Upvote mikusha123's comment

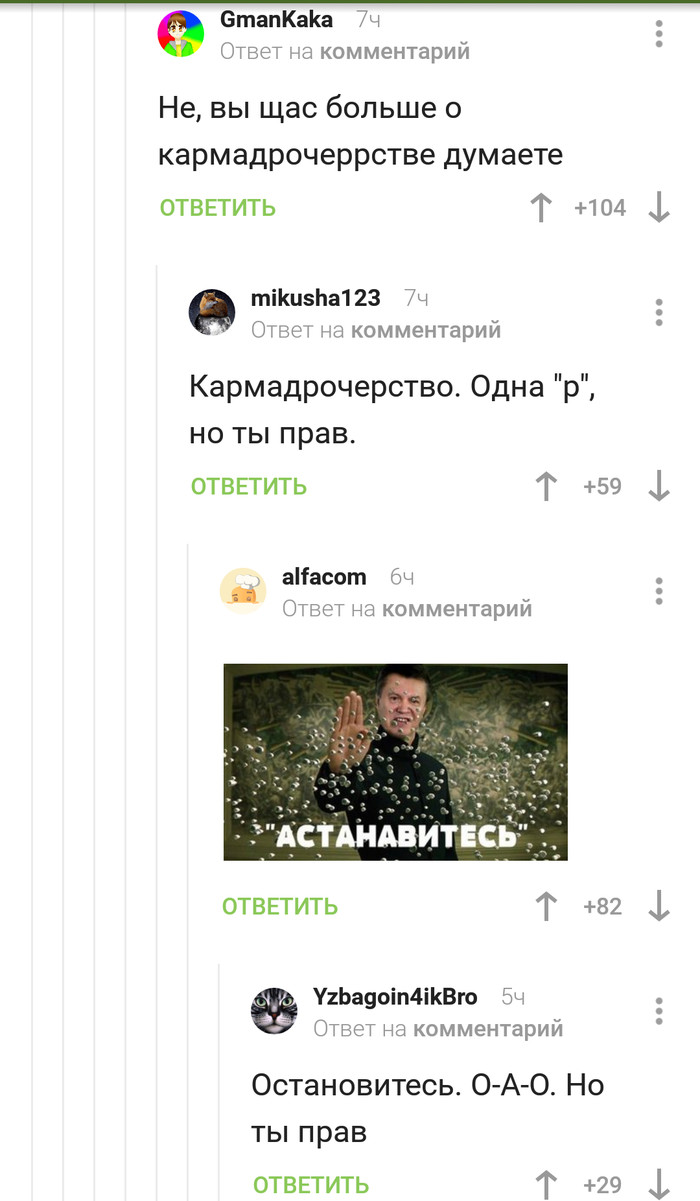[x=546, y=487]
